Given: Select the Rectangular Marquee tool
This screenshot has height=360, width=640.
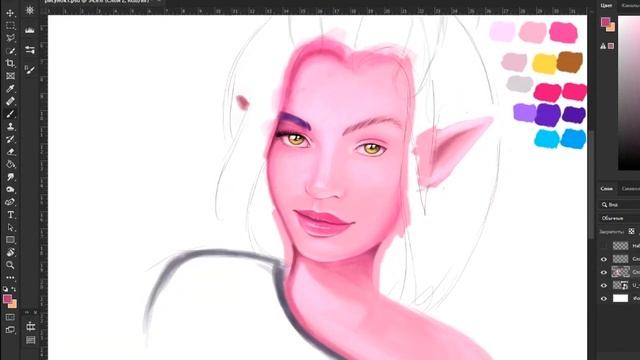Looking at the screenshot, I should [x=10, y=26].
